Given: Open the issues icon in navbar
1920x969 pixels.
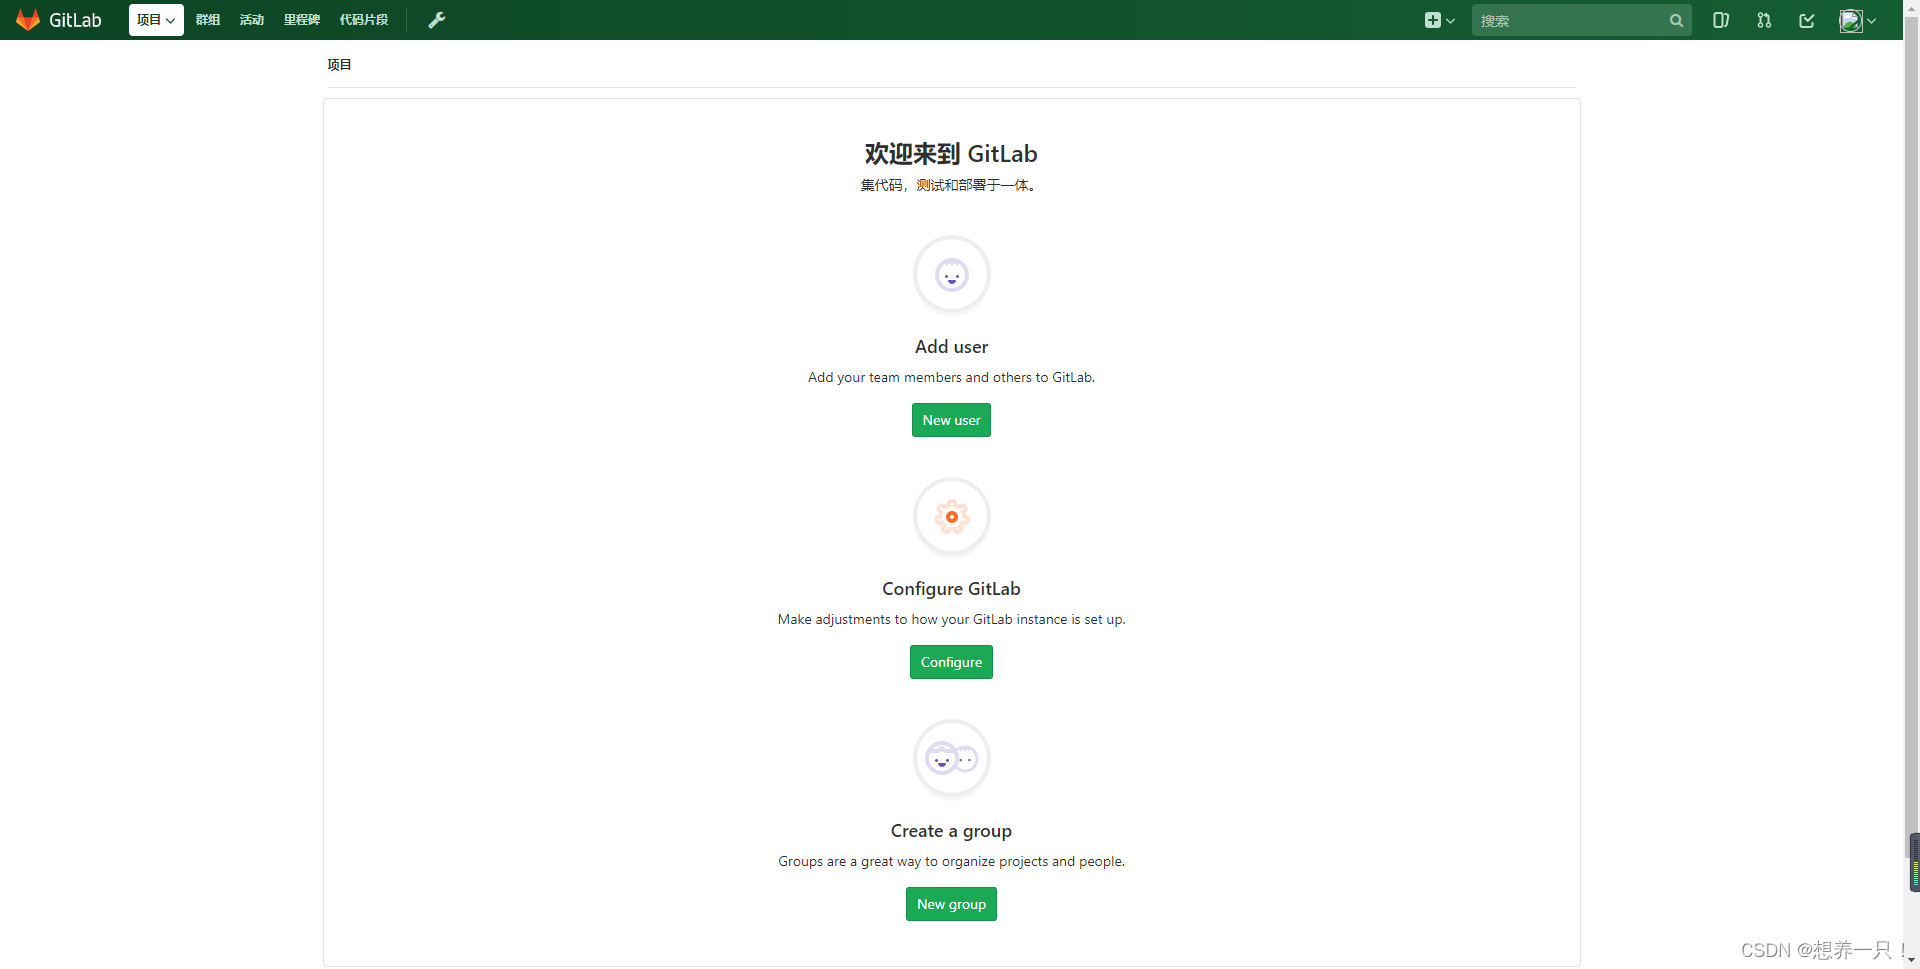Looking at the screenshot, I should coord(1721,20).
